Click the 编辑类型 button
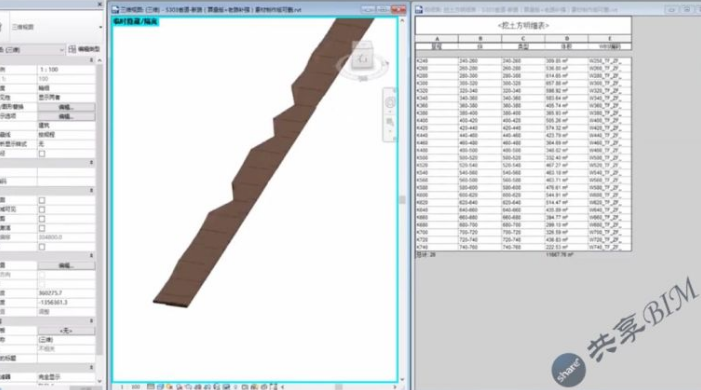Image resolution: width=701 pixels, height=390 pixels. click(84, 49)
